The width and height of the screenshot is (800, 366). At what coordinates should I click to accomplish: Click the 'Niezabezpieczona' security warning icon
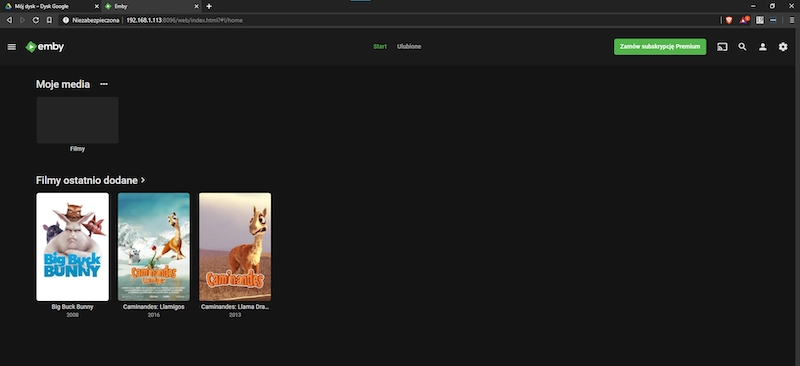tap(66, 20)
